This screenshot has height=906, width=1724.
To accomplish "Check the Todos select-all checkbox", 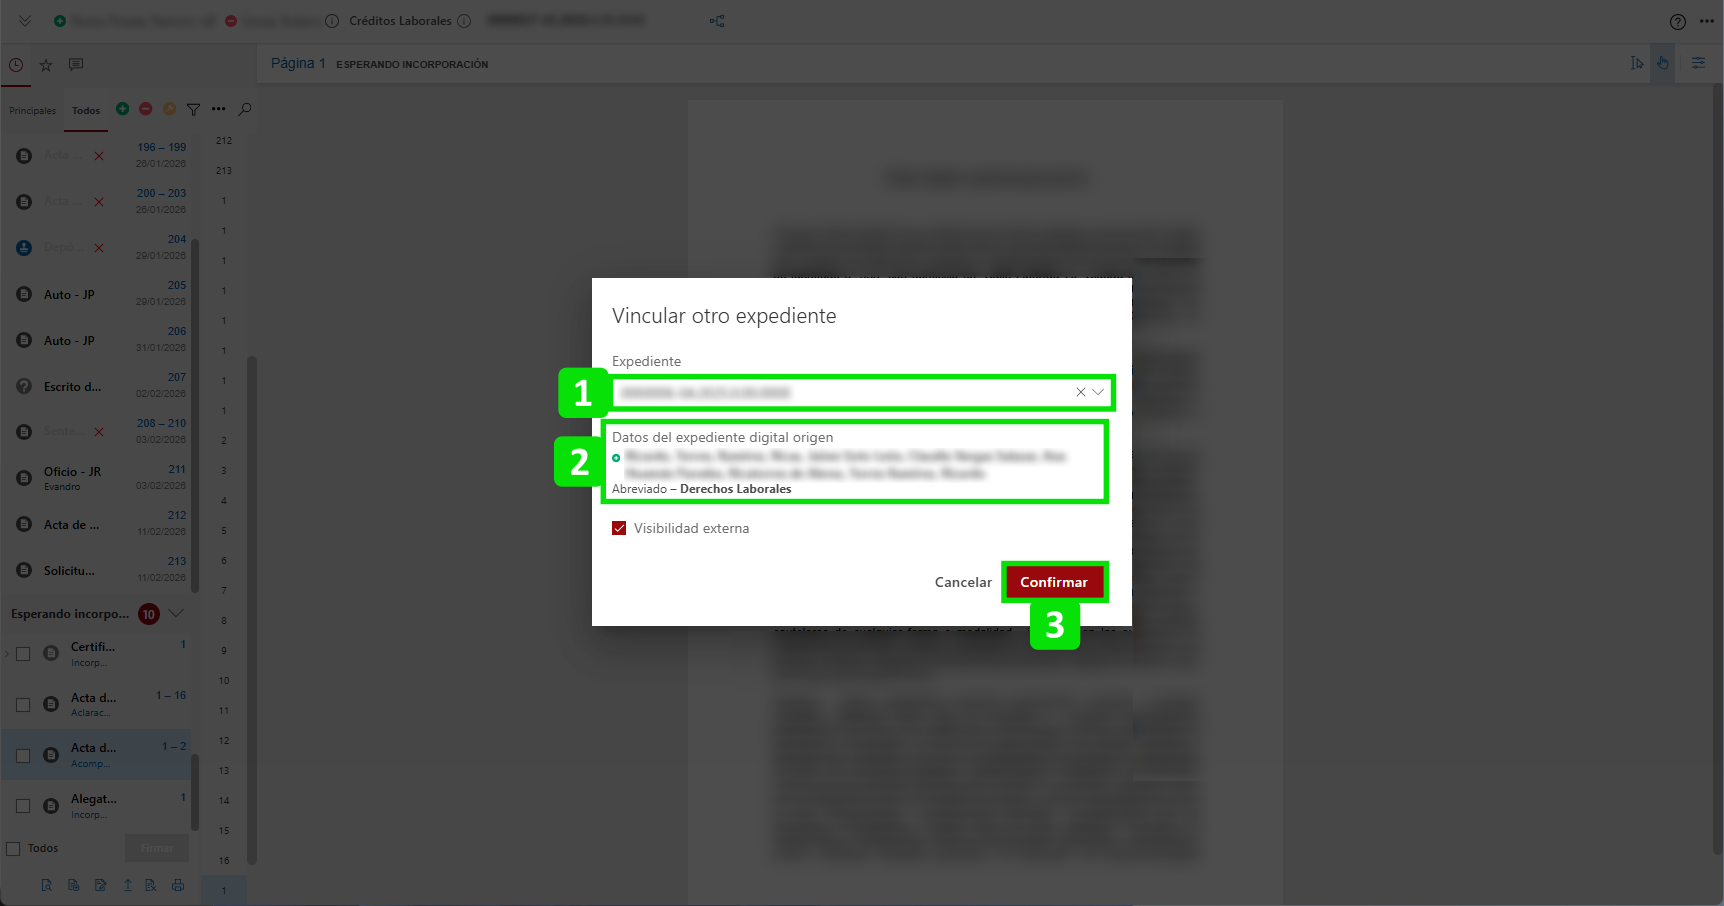I will pos(14,848).
